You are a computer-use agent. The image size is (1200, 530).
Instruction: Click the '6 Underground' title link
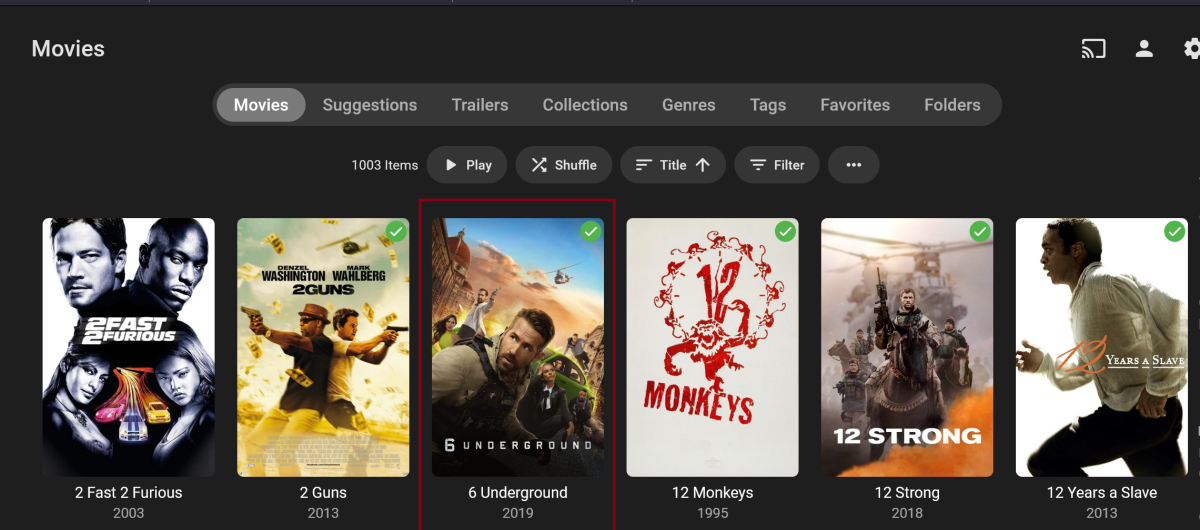tap(518, 493)
